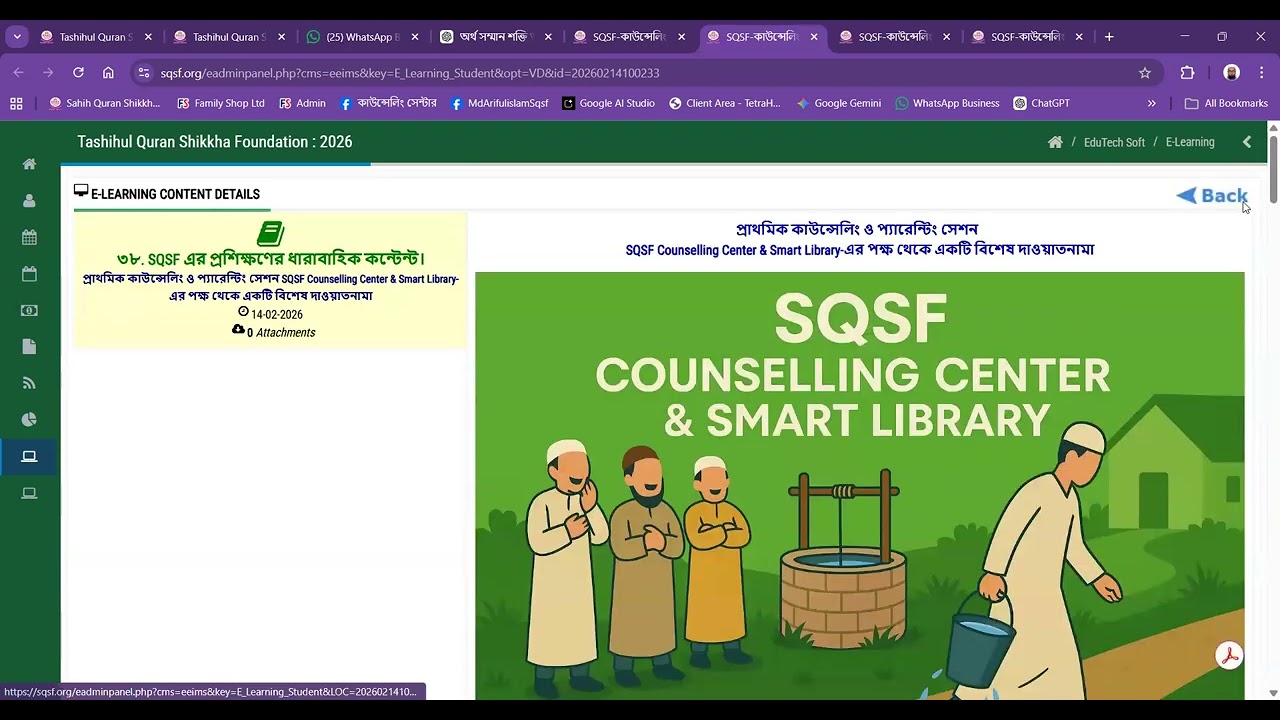Open the Chrome three-dot menu
This screenshot has height=720, width=1280.
(x=1261, y=73)
